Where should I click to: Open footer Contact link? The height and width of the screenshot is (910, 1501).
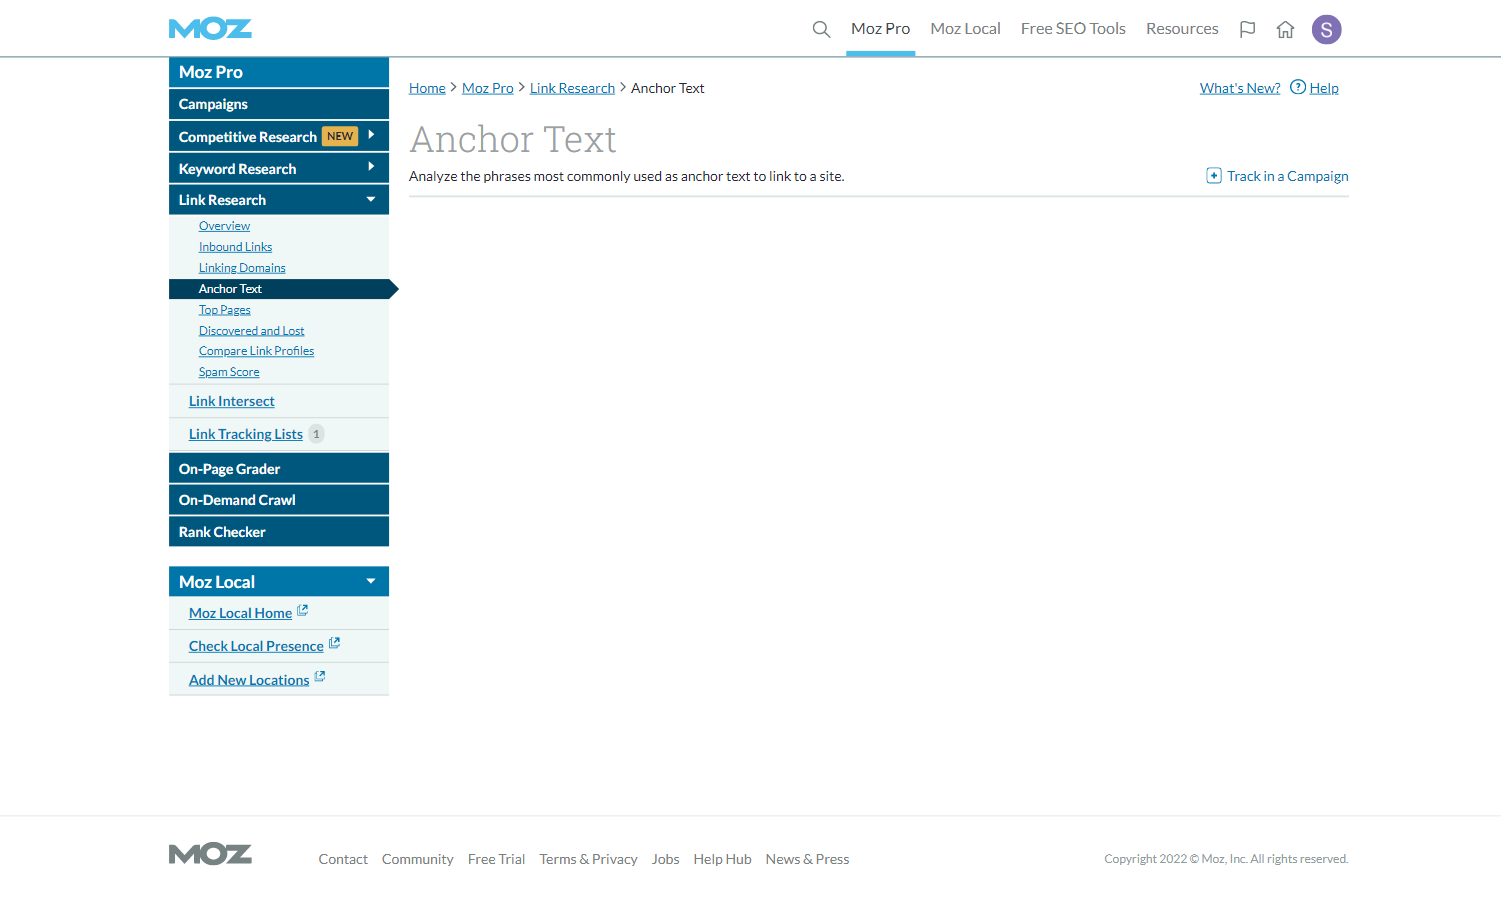coord(343,859)
